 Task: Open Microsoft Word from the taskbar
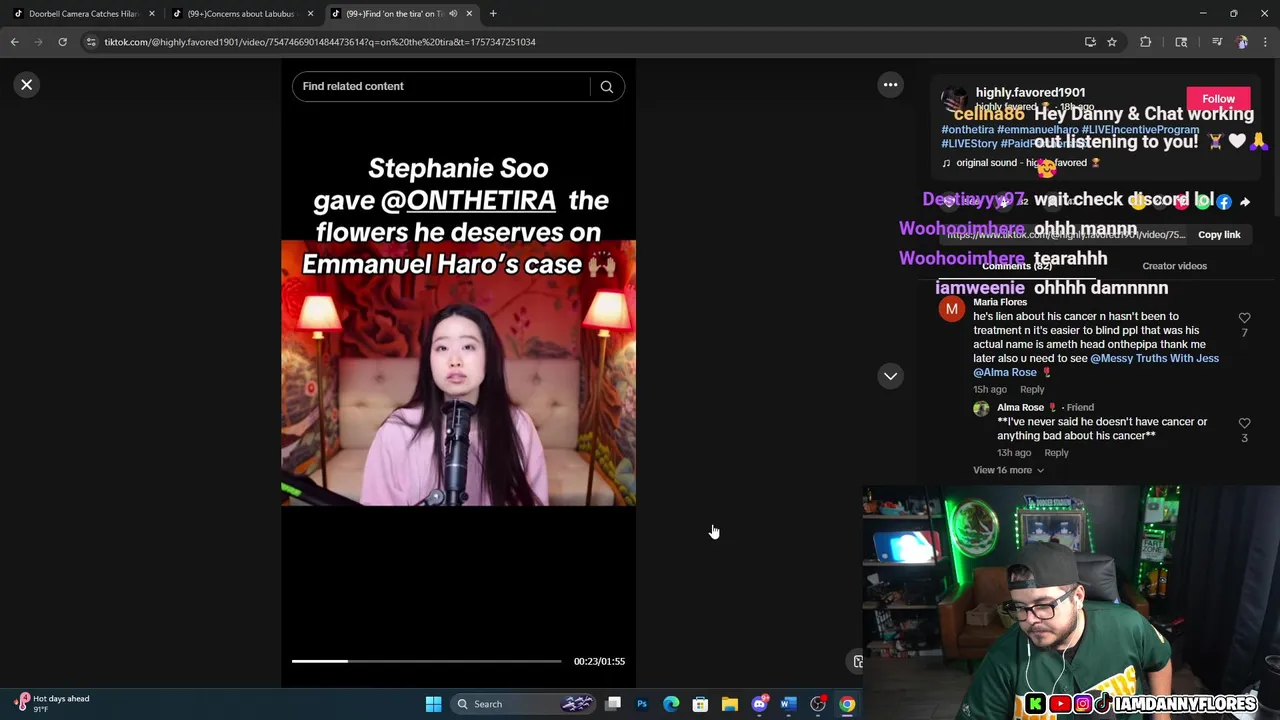pyautogui.click(x=788, y=704)
